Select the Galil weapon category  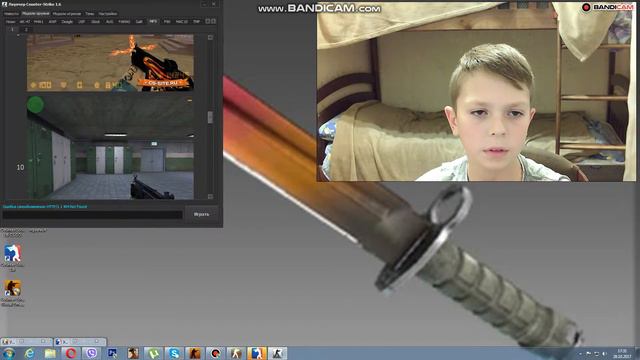click(139, 22)
